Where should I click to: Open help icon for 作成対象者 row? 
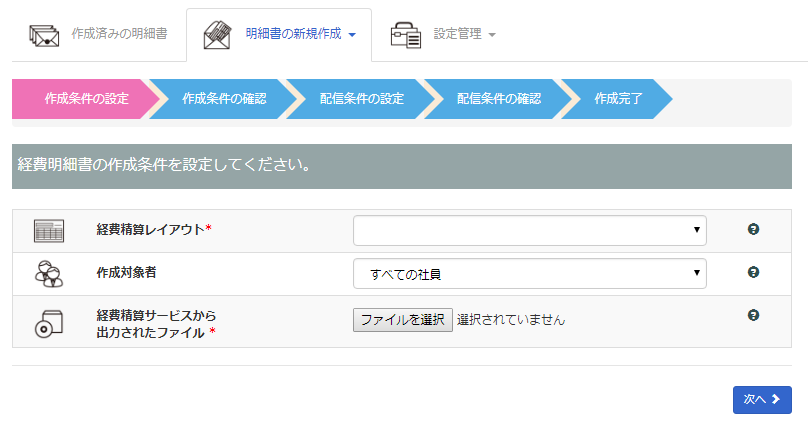pos(753,272)
